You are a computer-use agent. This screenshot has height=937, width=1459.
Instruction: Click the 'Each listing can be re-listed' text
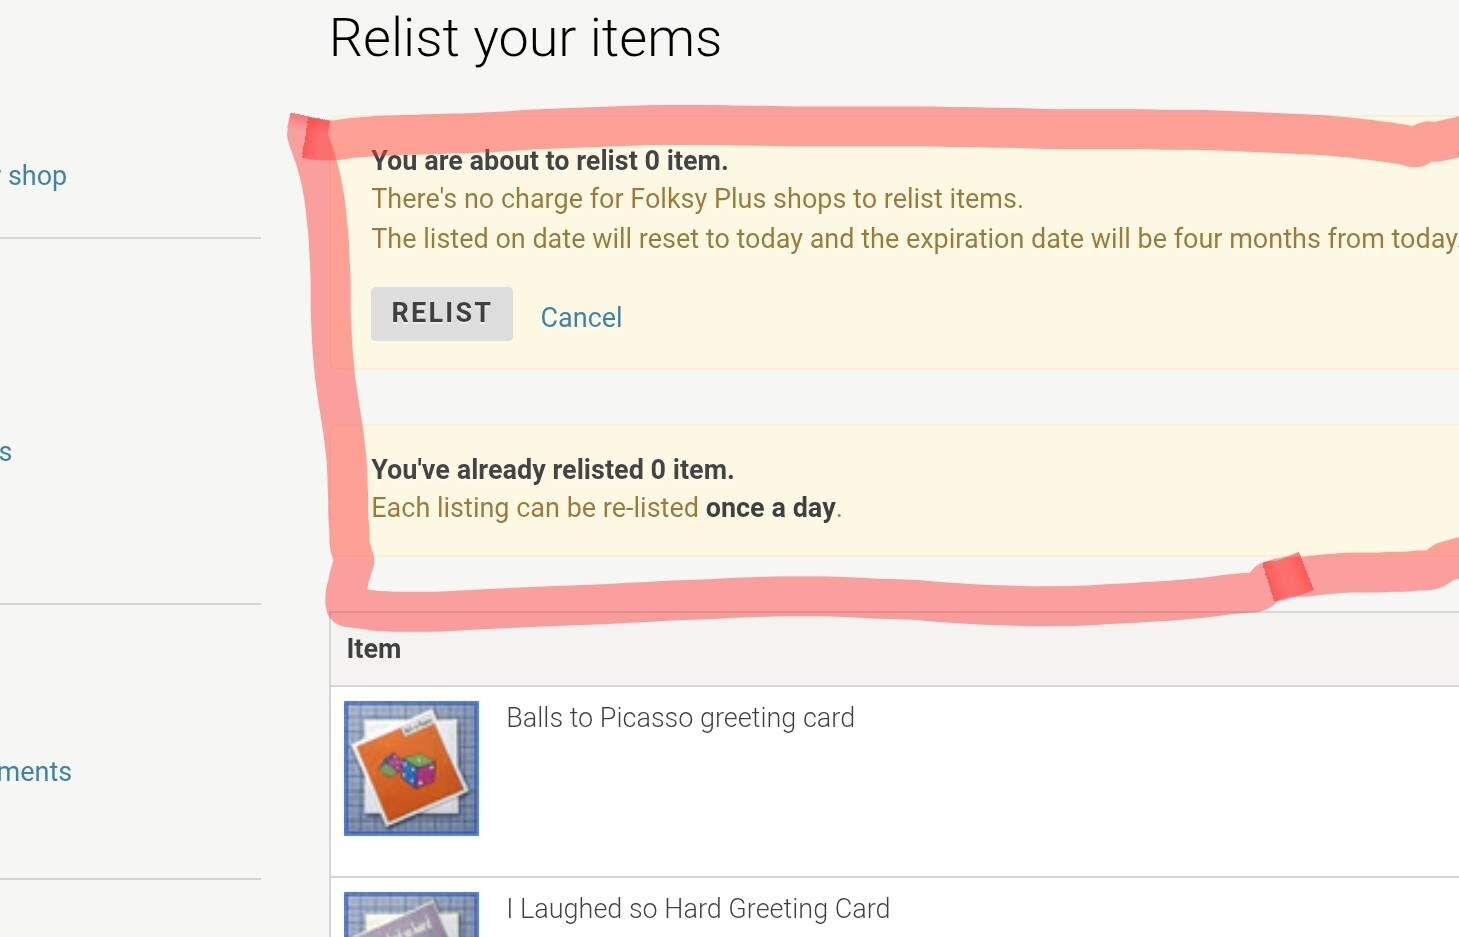(x=535, y=508)
